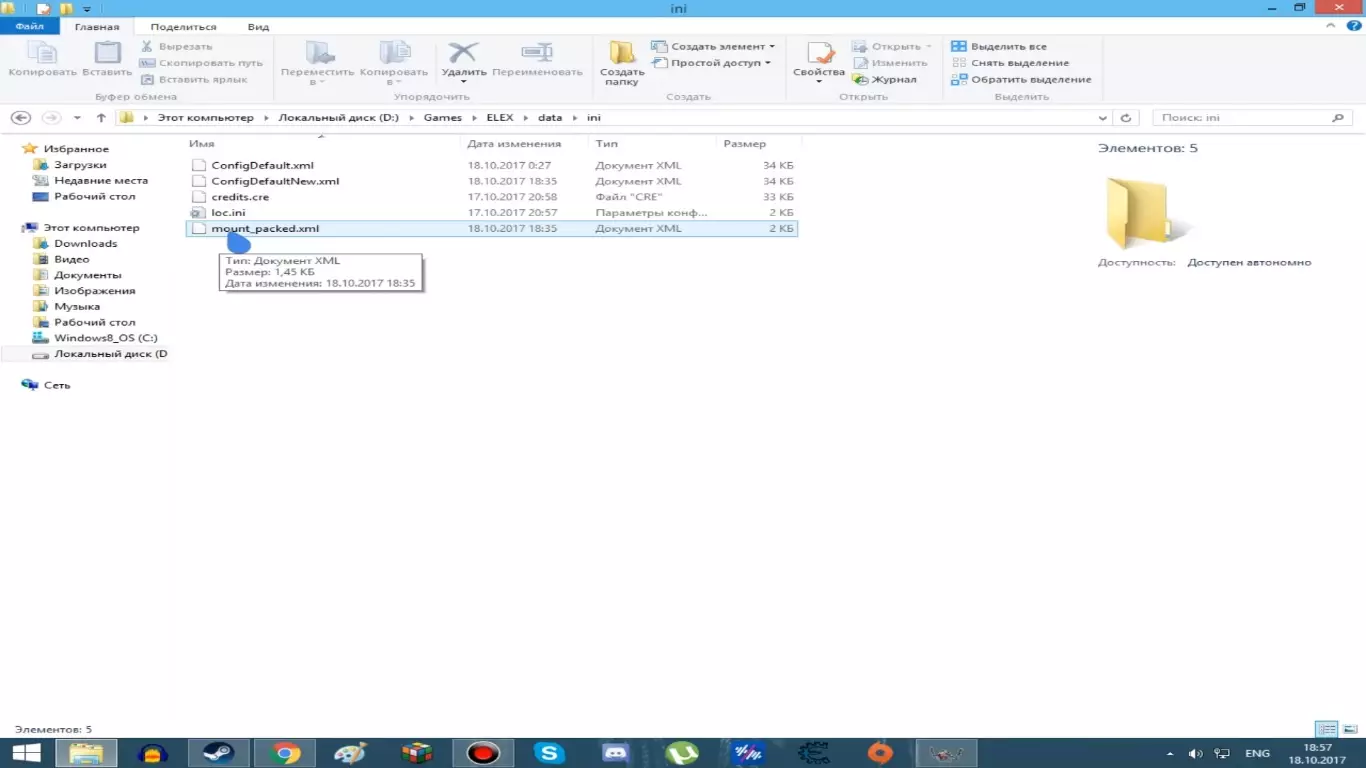Open the ribbon Help question mark icon

1355,27
